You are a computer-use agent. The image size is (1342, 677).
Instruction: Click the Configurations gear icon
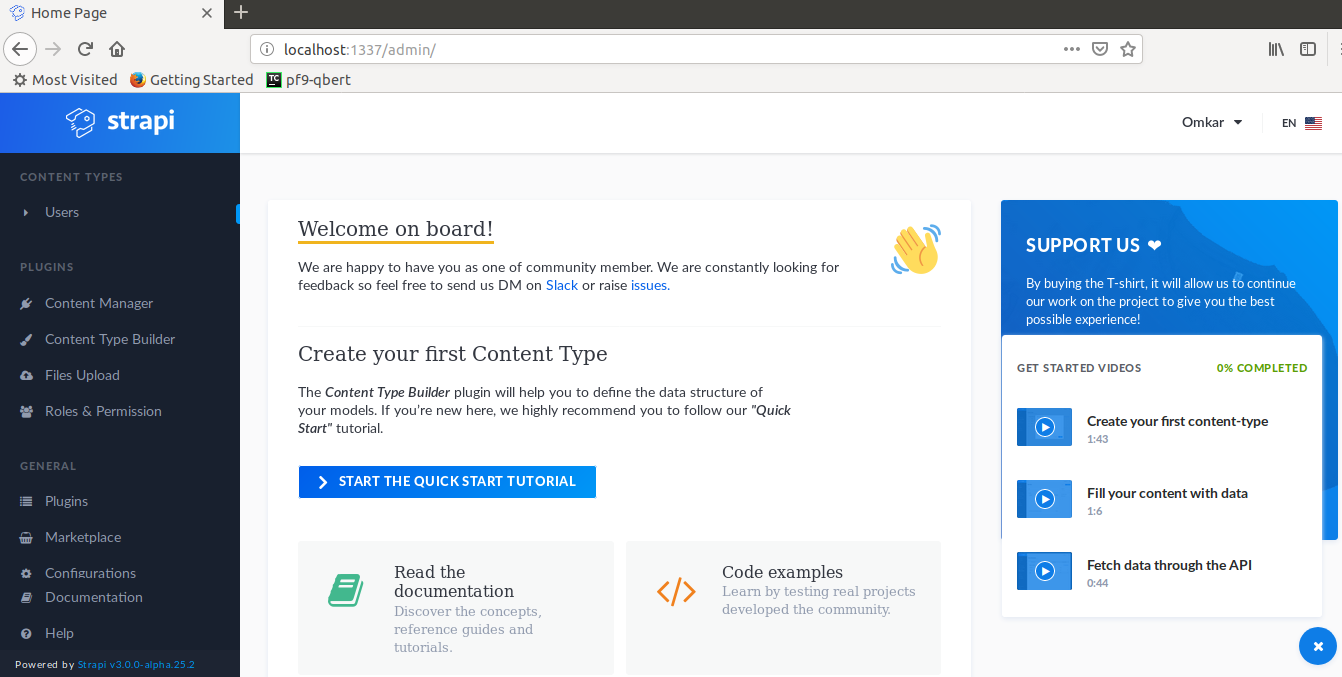pos(28,572)
